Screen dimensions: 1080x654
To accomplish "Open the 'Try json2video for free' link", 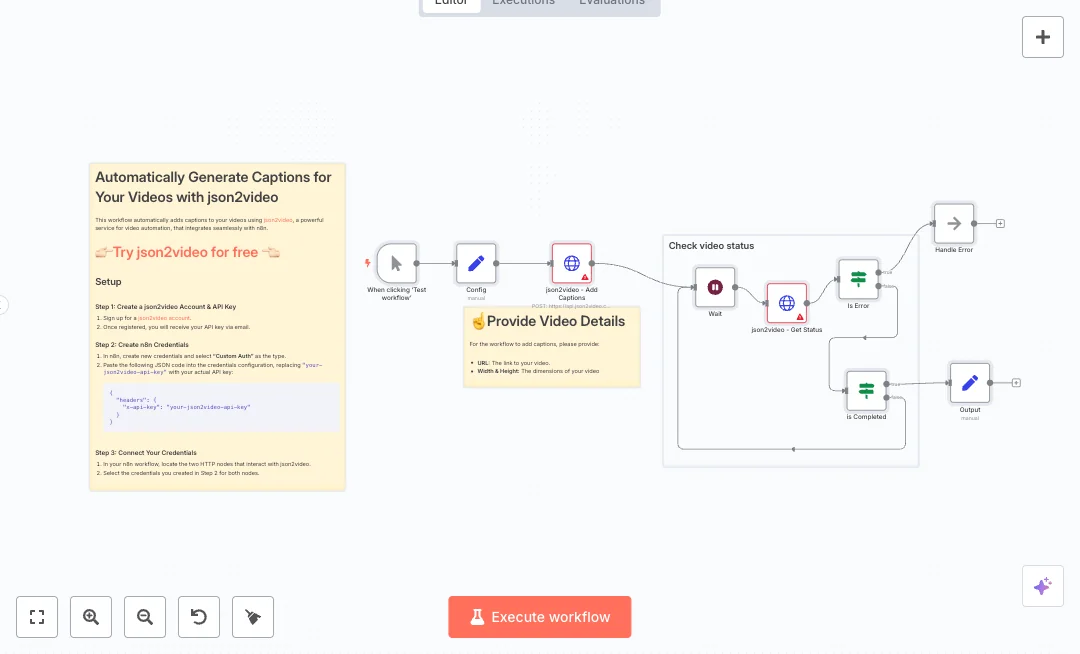I will [x=188, y=252].
